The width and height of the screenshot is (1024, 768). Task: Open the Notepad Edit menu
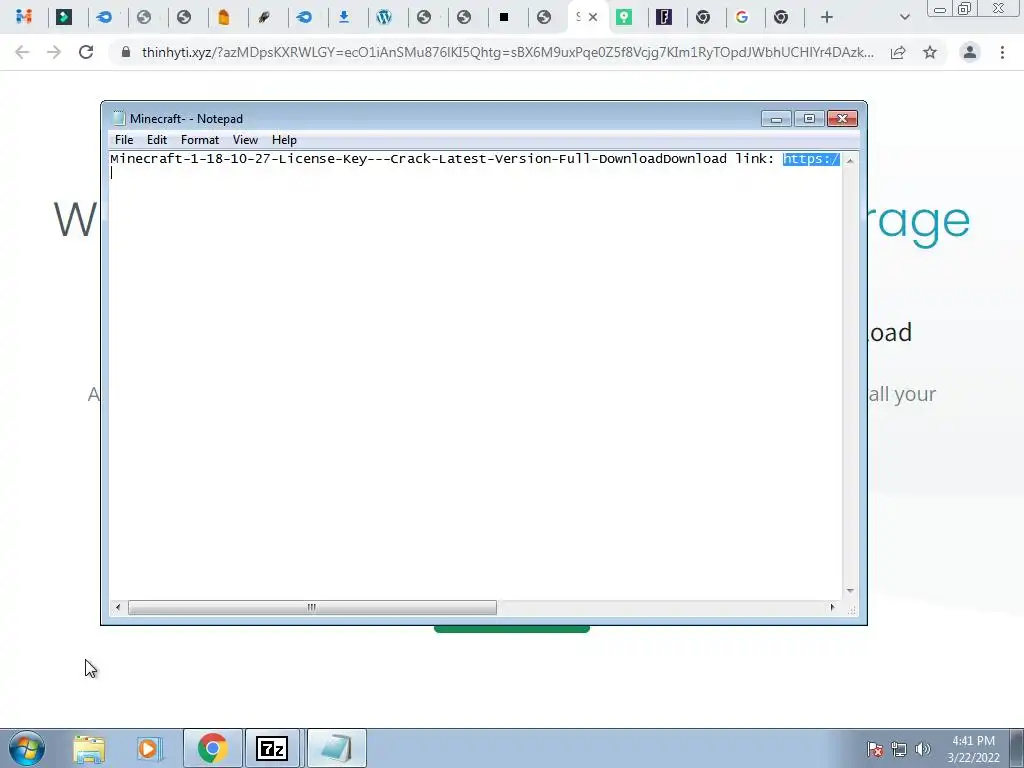pyautogui.click(x=157, y=140)
